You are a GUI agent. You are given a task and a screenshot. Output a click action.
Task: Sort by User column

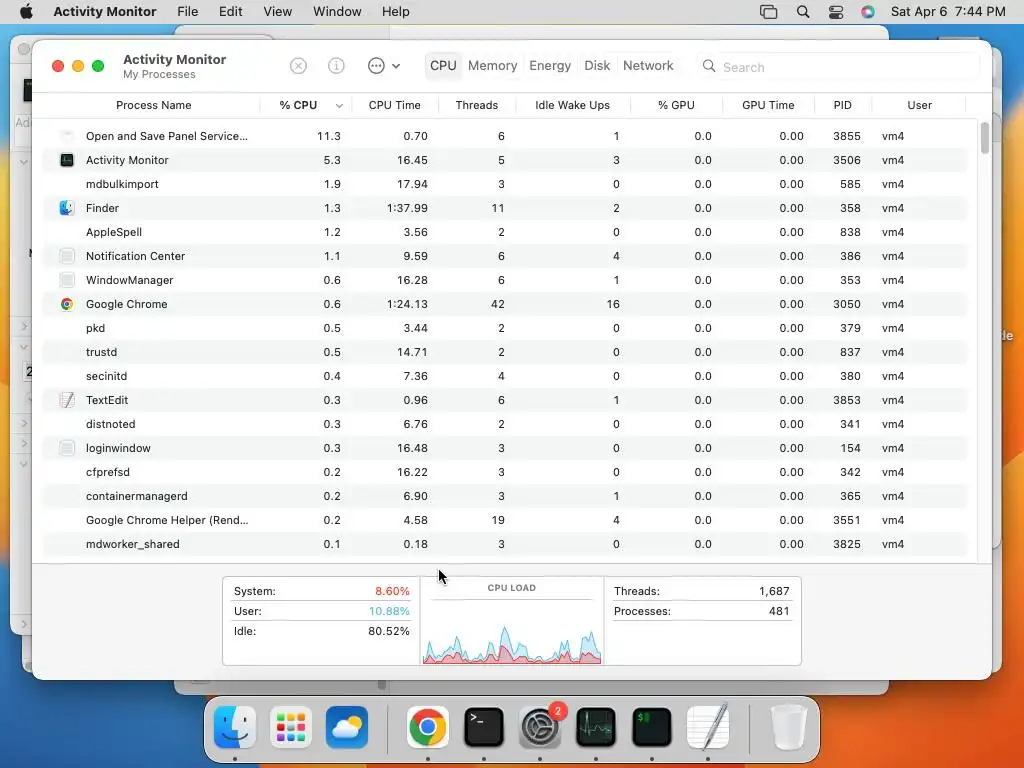[919, 105]
